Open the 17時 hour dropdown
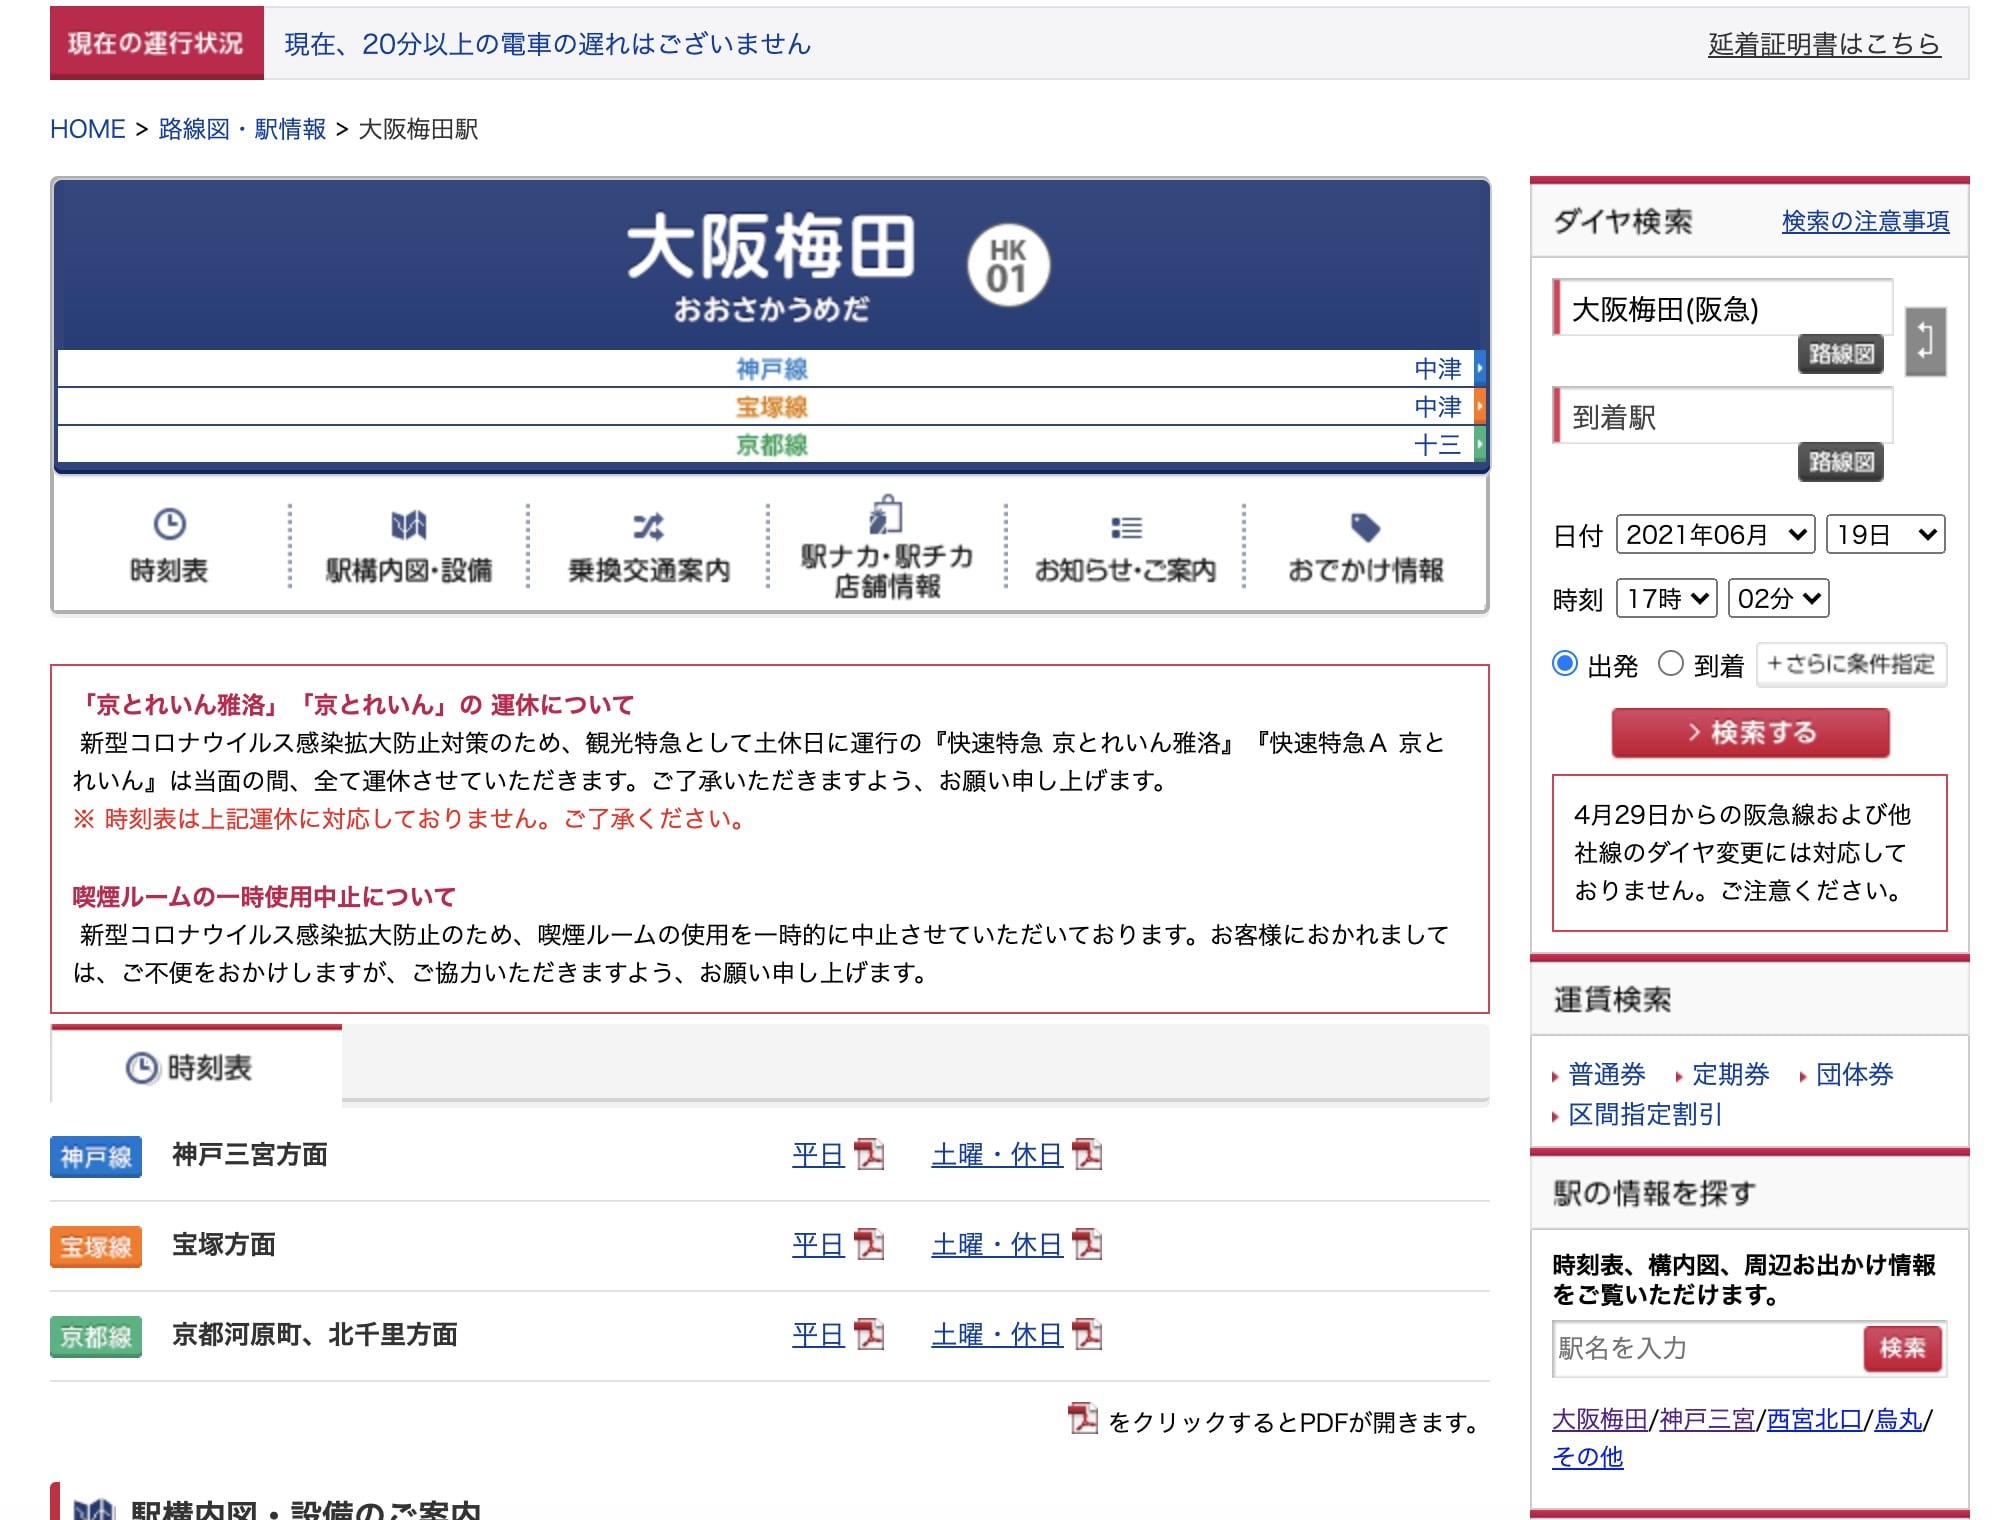 [x=1666, y=598]
